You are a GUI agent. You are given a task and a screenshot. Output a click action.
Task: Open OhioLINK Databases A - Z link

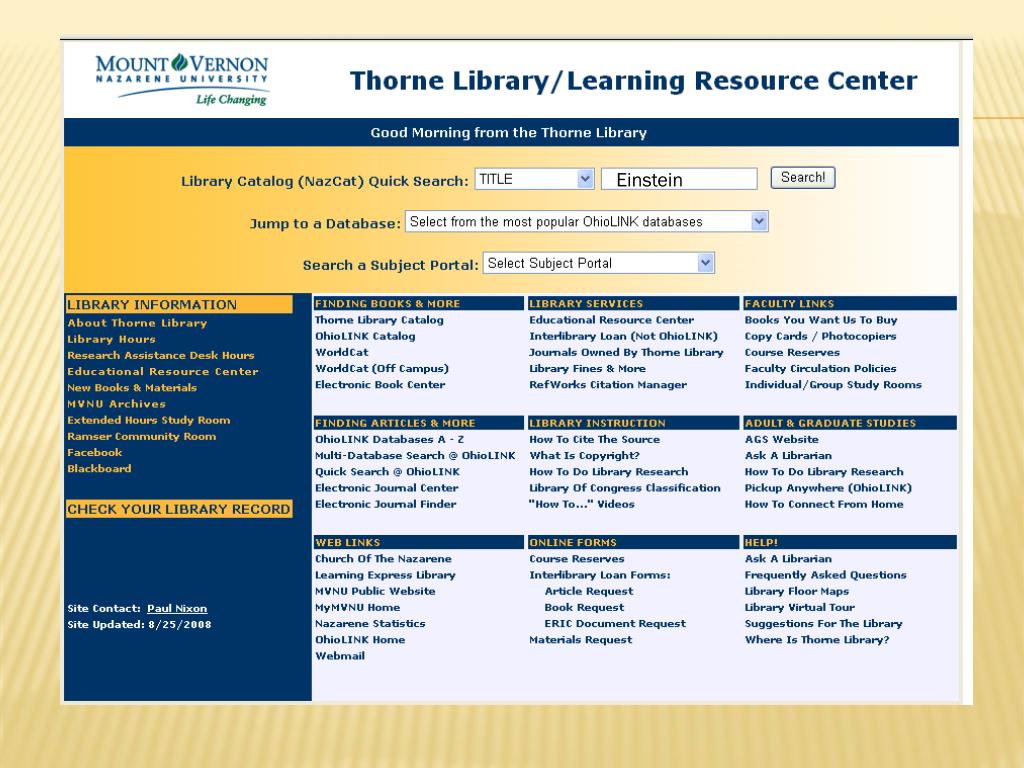pyautogui.click(x=389, y=440)
